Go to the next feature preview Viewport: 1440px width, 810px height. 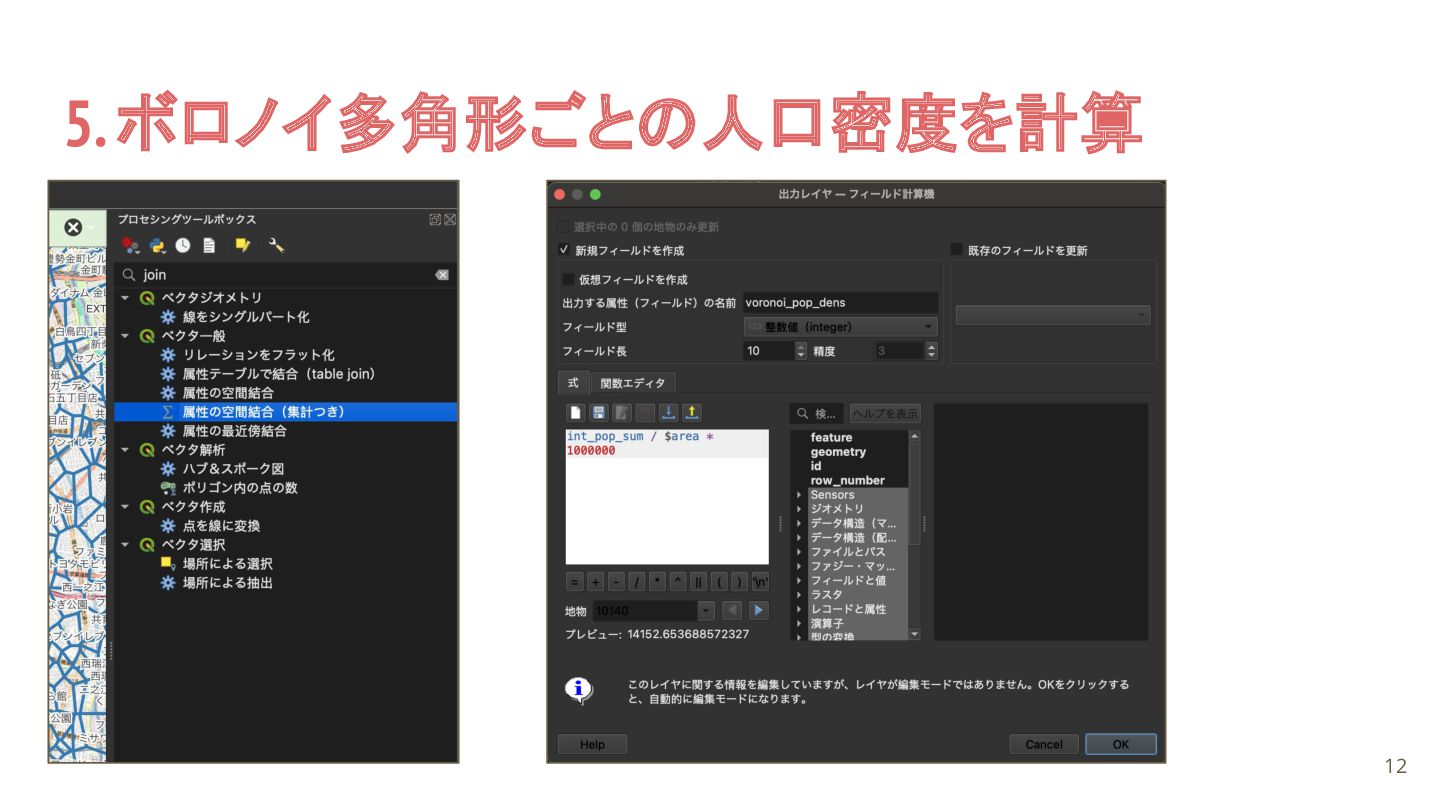click(759, 610)
